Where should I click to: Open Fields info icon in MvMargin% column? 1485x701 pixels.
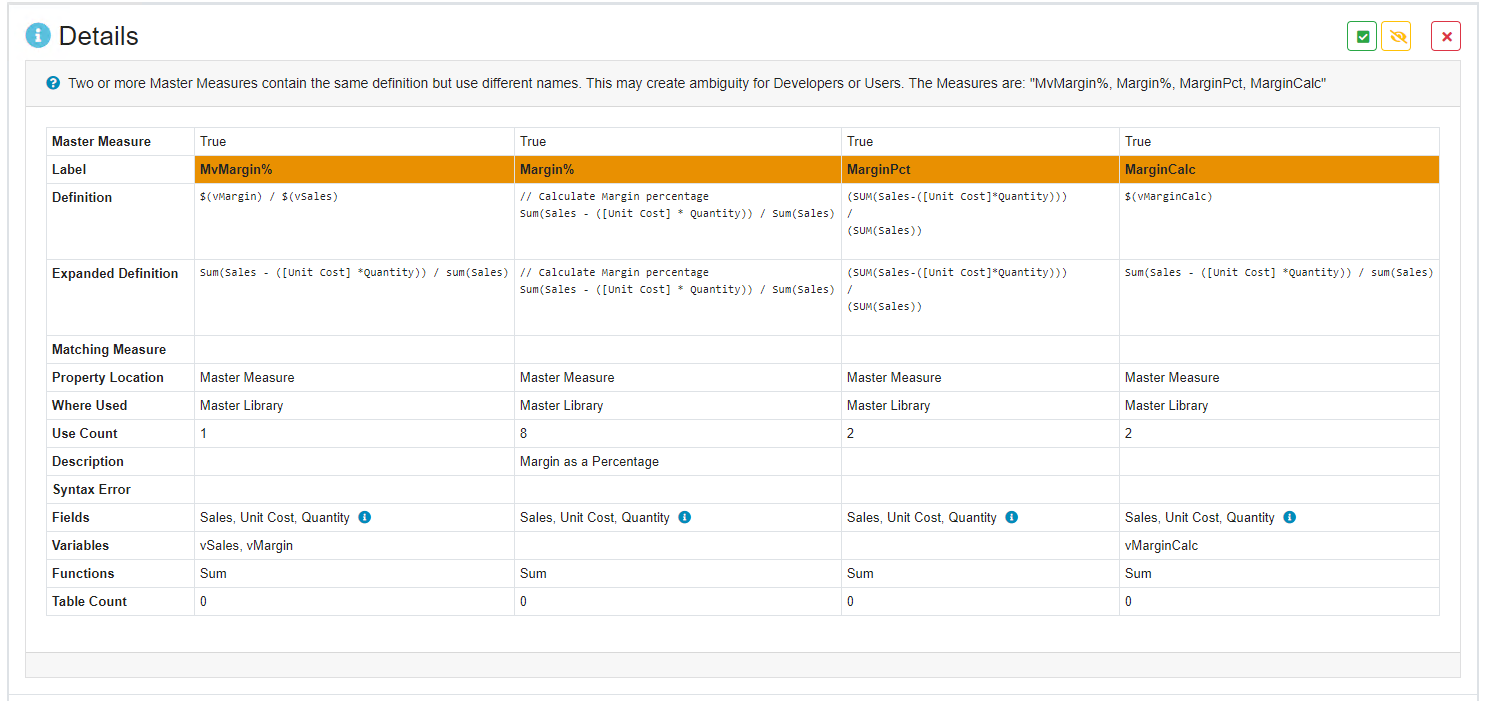tap(365, 518)
